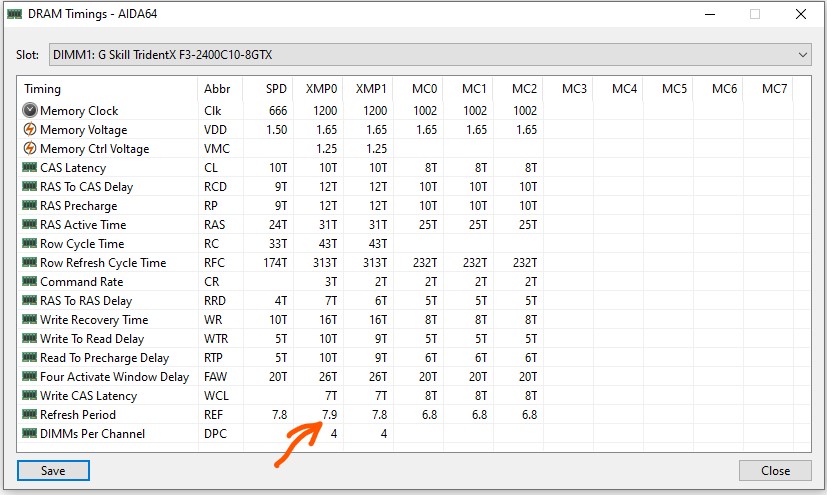The width and height of the screenshot is (827, 495).
Task: Click the MC4 column header
Action: tap(618, 89)
